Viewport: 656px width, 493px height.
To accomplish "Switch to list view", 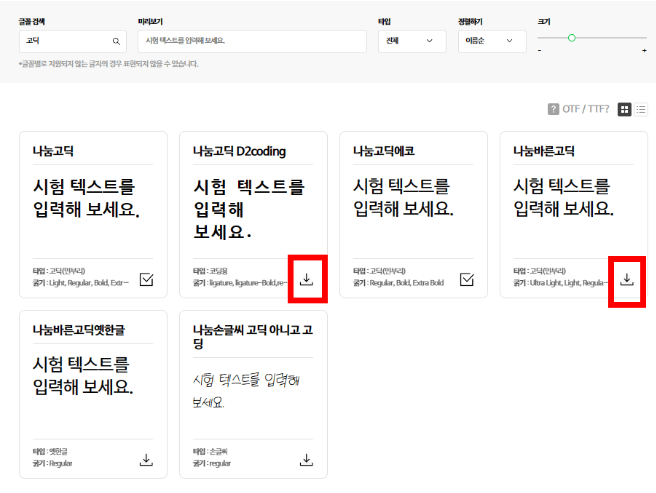I will (x=641, y=110).
